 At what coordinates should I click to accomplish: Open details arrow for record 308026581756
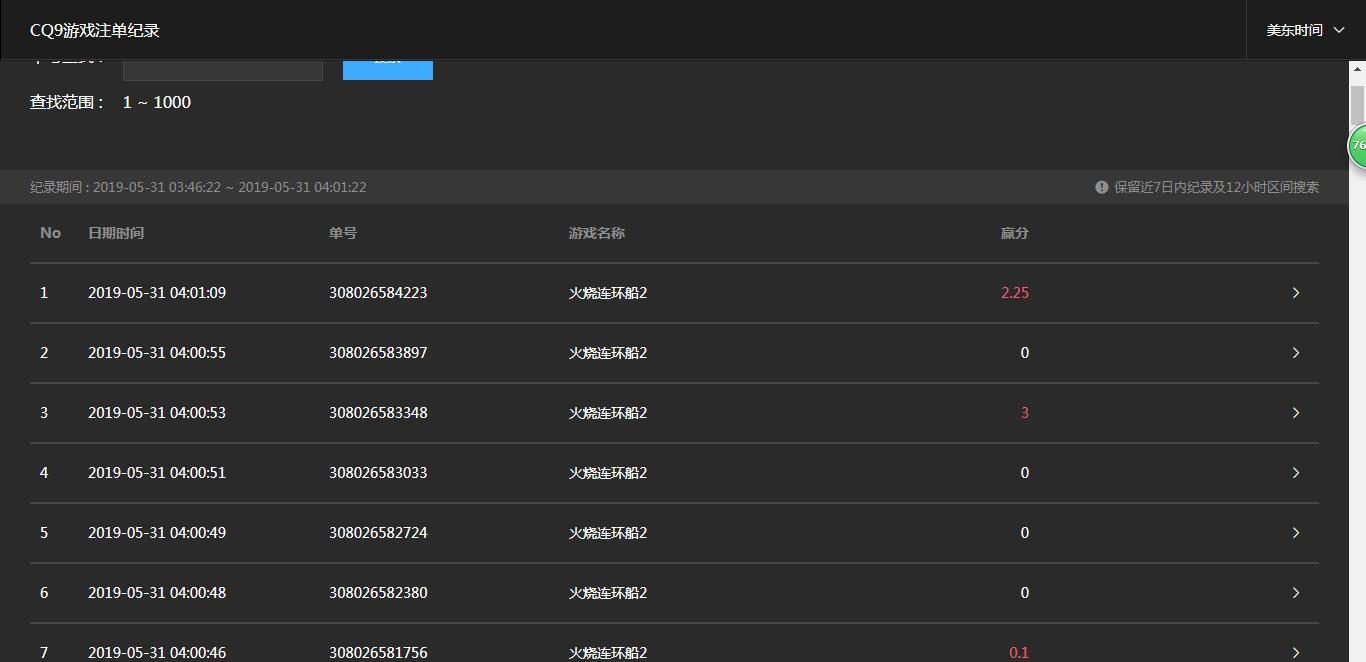pos(1295,652)
